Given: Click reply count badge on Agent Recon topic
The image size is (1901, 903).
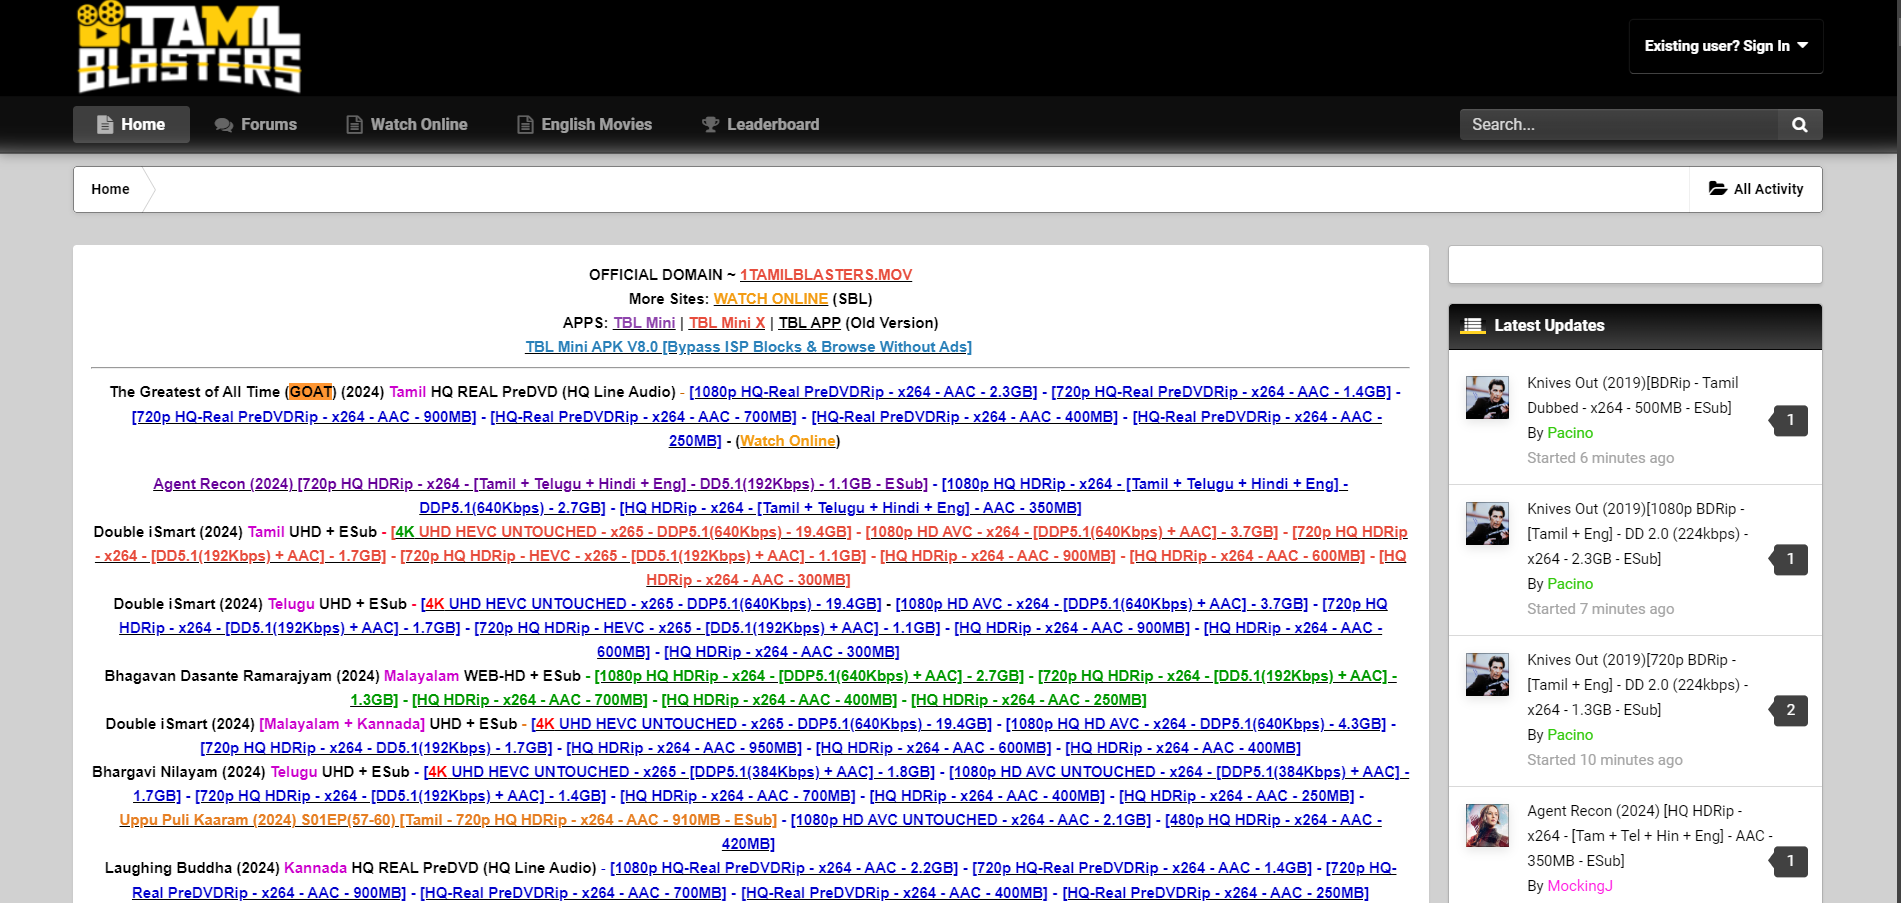Looking at the screenshot, I should click(1790, 861).
